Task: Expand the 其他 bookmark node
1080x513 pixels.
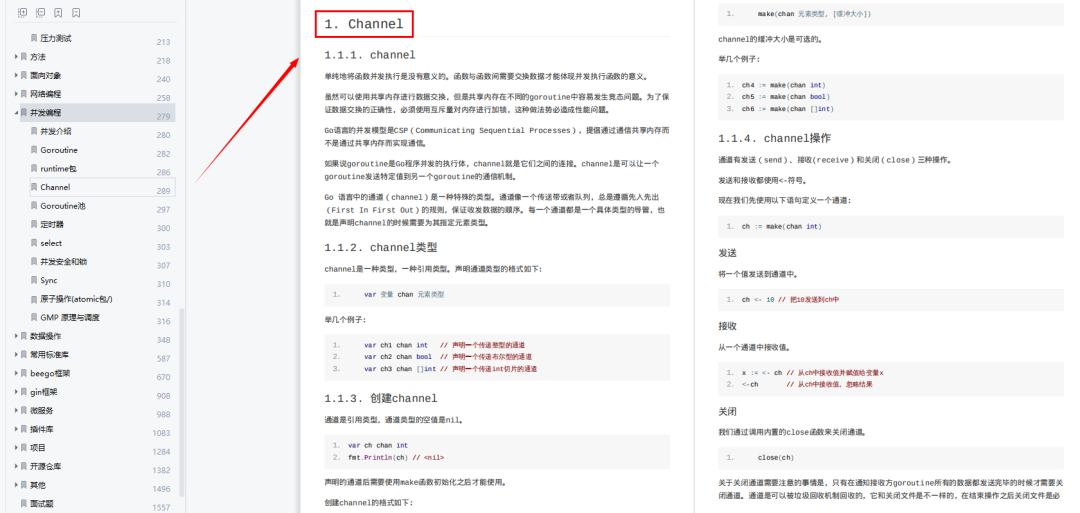Action: point(16,485)
